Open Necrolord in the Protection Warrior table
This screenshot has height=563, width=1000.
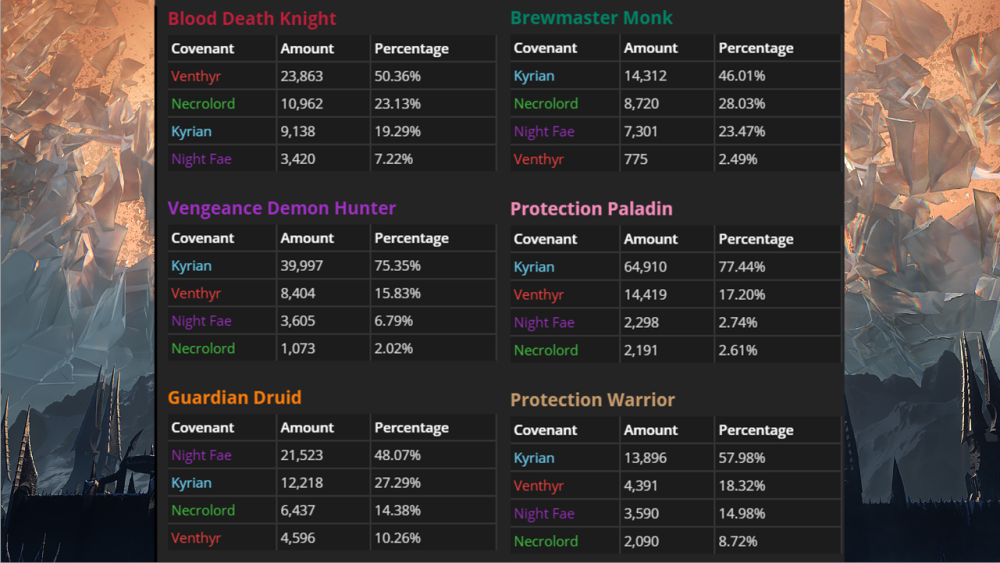click(546, 541)
